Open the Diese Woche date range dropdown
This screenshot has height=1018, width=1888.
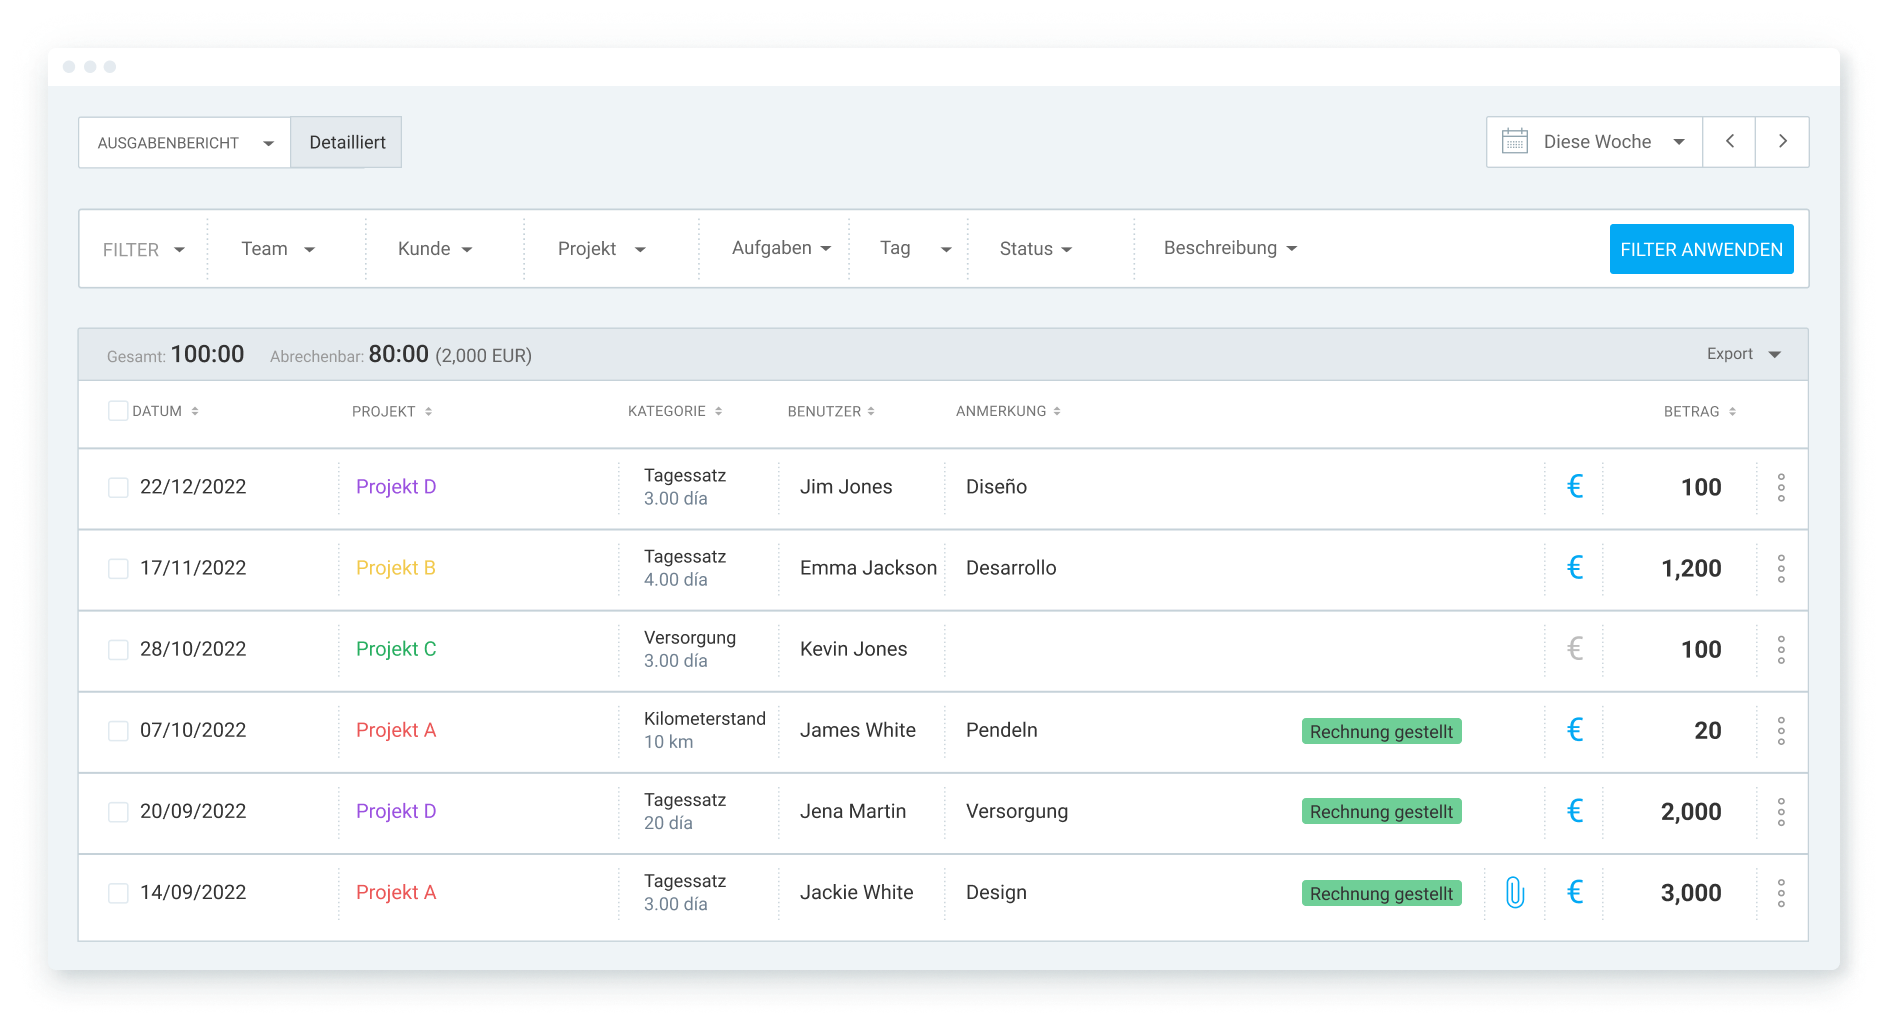1597,141
